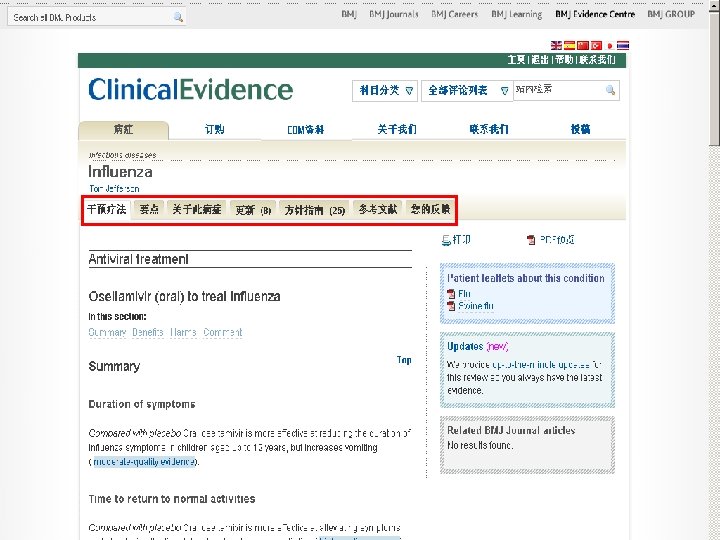Select the 病症 main tab

click(124, 130)
